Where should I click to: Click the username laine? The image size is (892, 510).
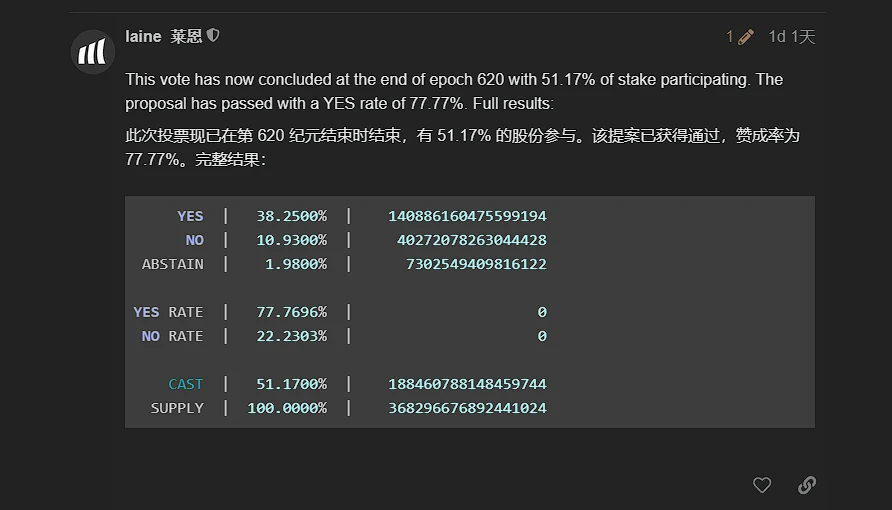[143, 36]
